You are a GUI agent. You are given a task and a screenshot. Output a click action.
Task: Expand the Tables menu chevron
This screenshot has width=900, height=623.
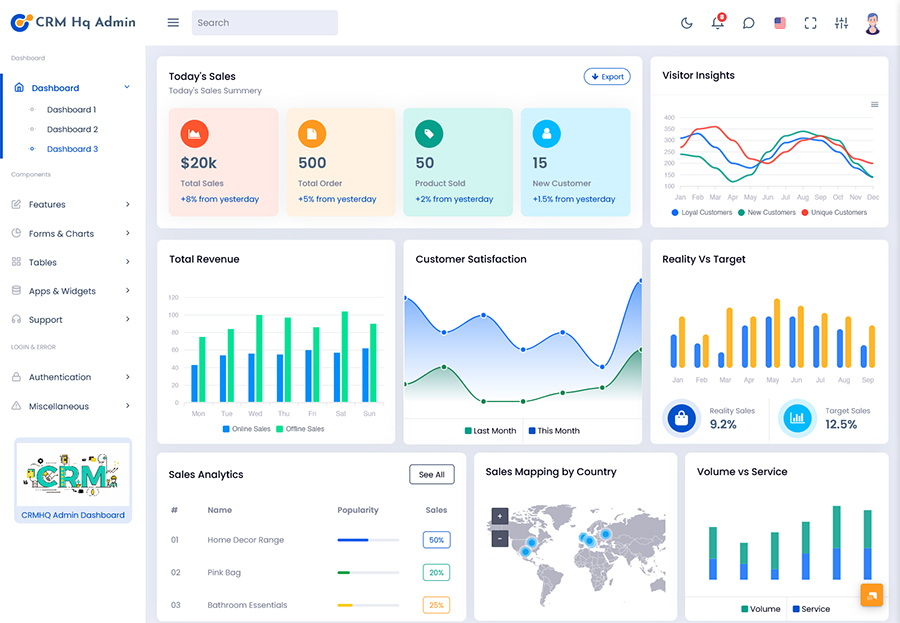(x=127, y=262)
